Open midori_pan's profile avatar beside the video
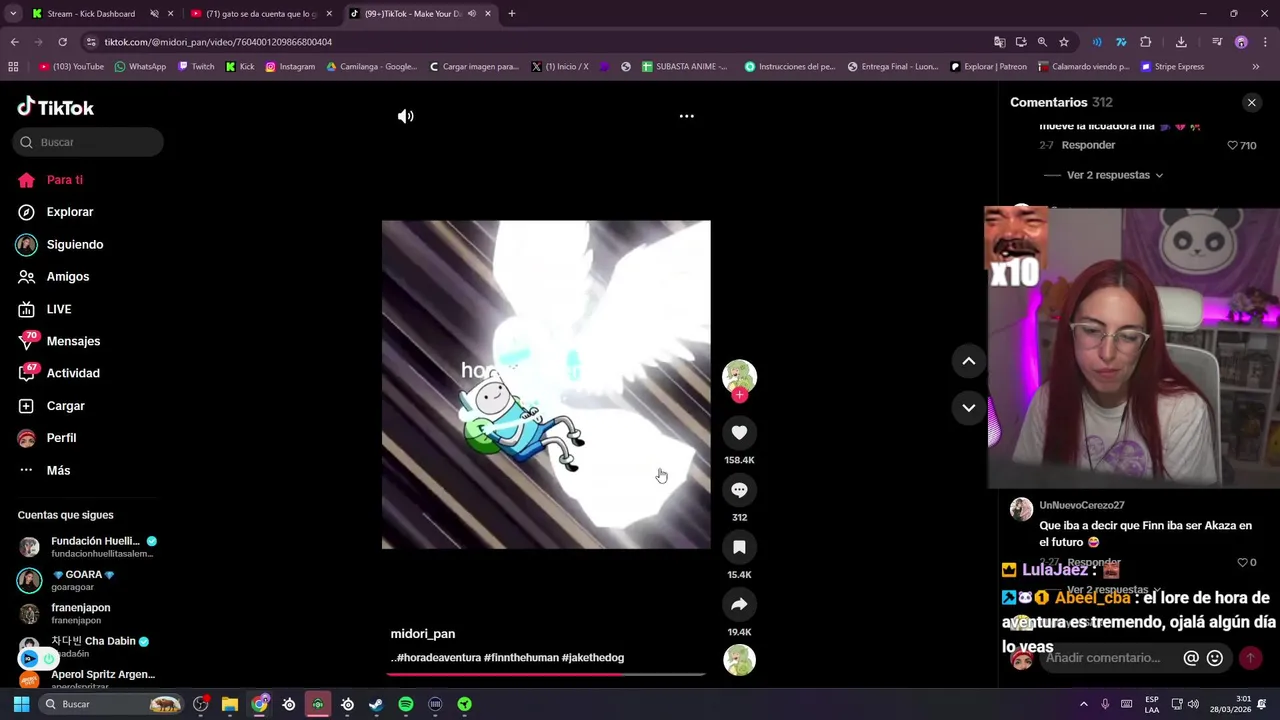 pyautogui.click(x=739, y=376)
